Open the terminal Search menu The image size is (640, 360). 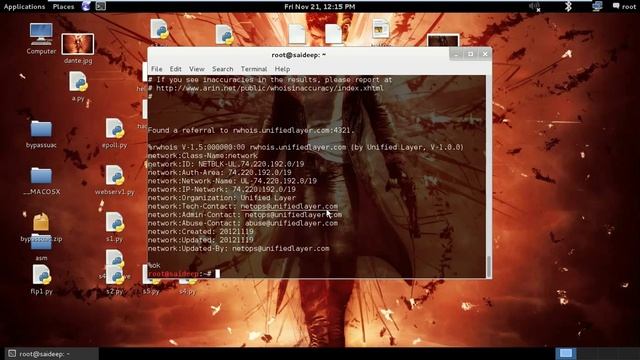pyautogui.click(x=222, y=69)
